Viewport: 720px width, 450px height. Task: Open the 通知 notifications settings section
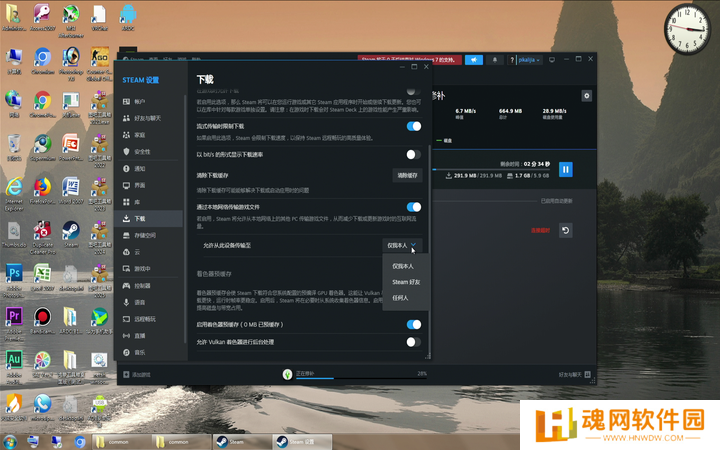[150, 169]
